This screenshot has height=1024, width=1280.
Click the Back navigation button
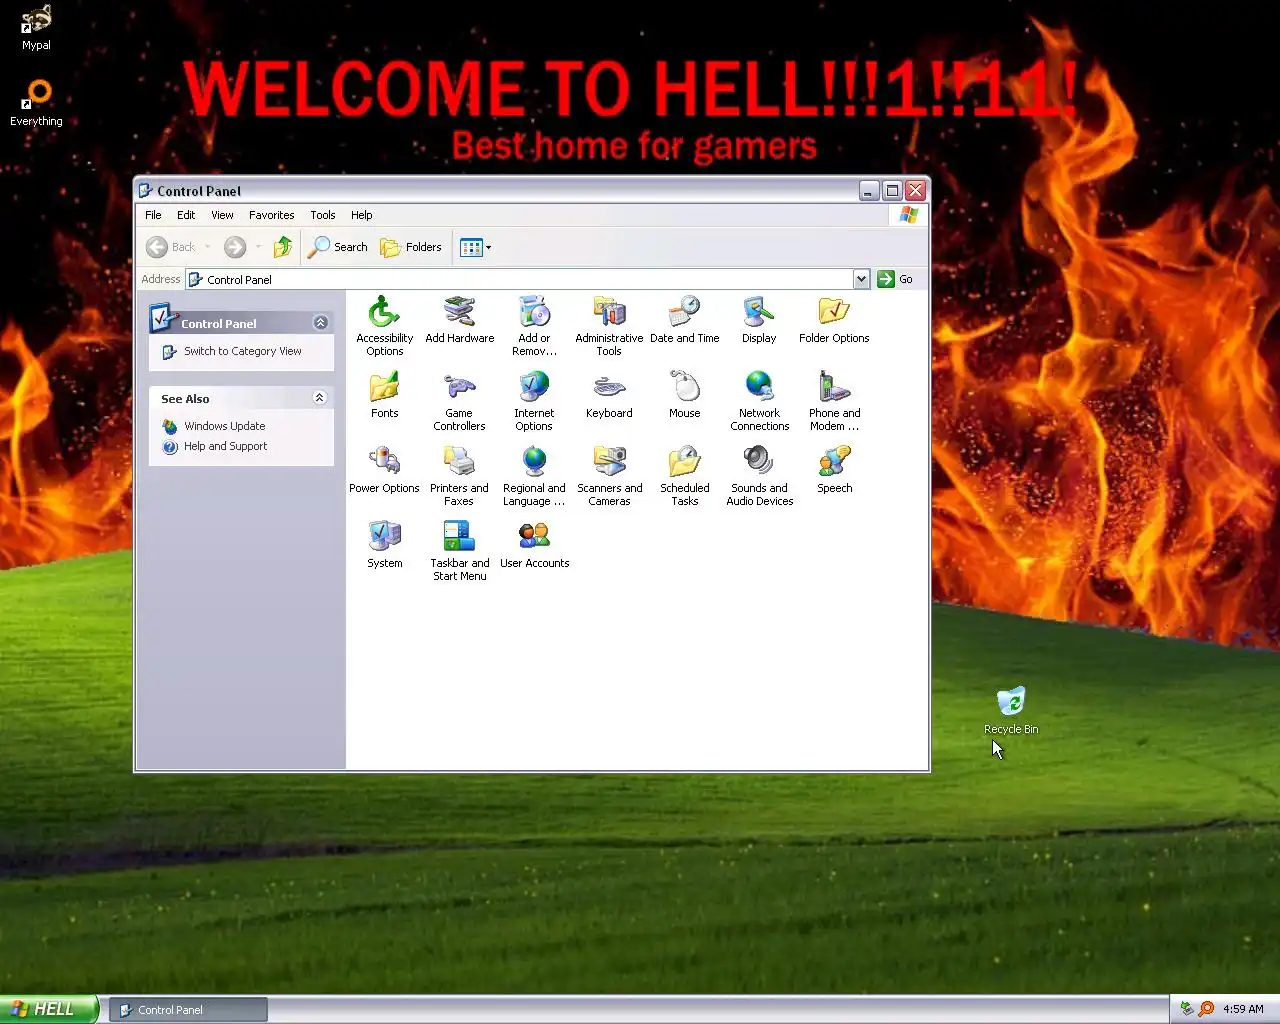(x=172, y=246)
